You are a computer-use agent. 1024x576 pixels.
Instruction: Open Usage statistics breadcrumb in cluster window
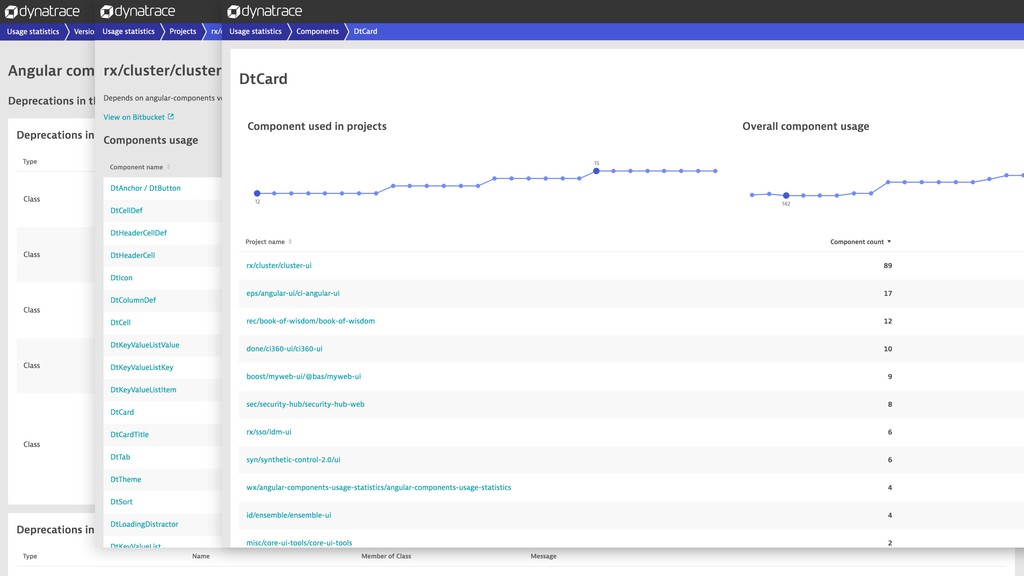pos(129,31)
